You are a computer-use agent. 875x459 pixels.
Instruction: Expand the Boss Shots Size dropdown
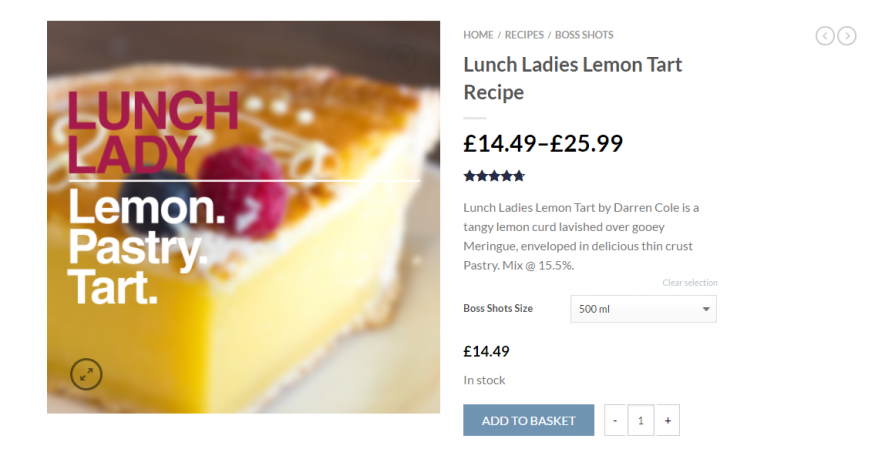pos(643,309)
